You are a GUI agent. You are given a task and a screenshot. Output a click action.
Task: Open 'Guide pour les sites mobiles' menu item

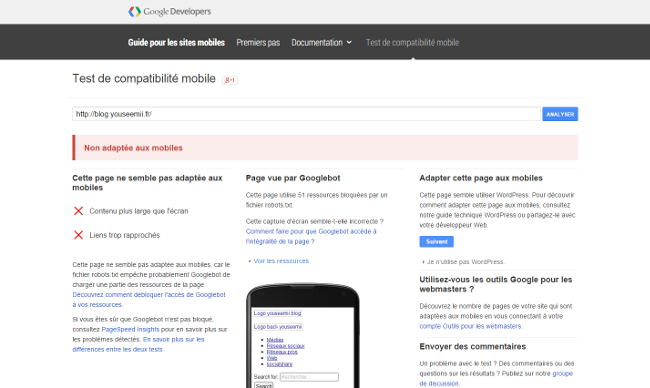point(176,42)
